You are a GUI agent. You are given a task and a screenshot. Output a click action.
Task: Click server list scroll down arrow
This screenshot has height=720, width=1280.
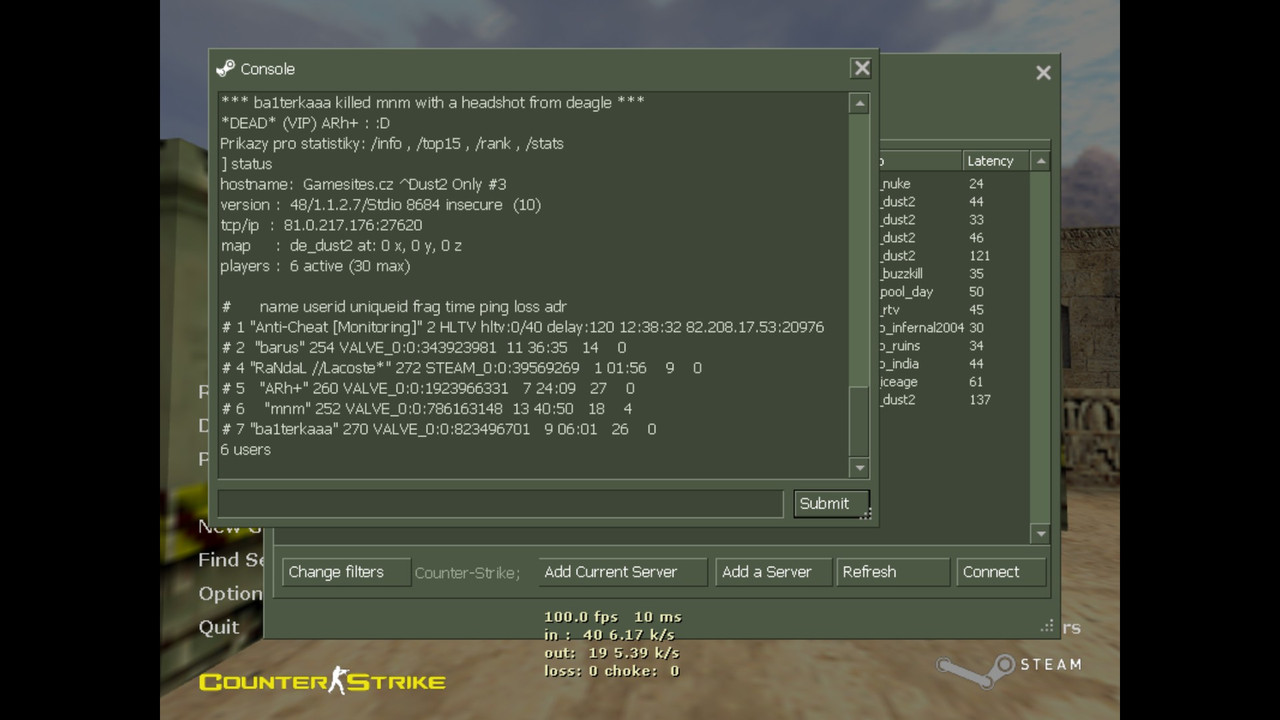(x=1041, y=534)
